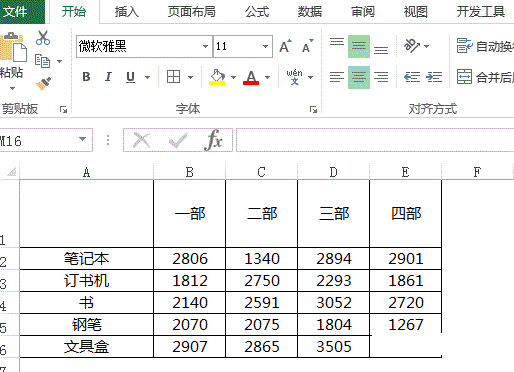The height and width of the screenshot is (372, 514).
Task: Open 剪贴板 clipboard pane launcher
Action: (x=63, y=109)
